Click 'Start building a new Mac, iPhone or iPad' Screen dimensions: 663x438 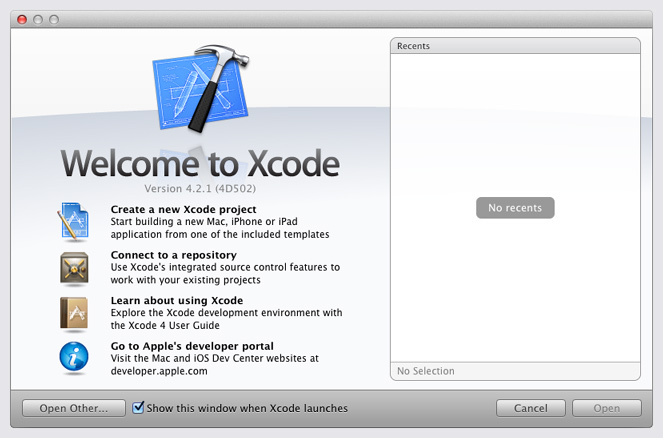(x=204, y=222)
